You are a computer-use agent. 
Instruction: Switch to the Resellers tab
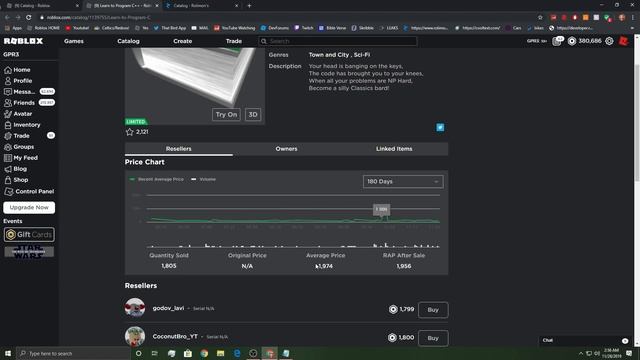(x=178, y=149)
